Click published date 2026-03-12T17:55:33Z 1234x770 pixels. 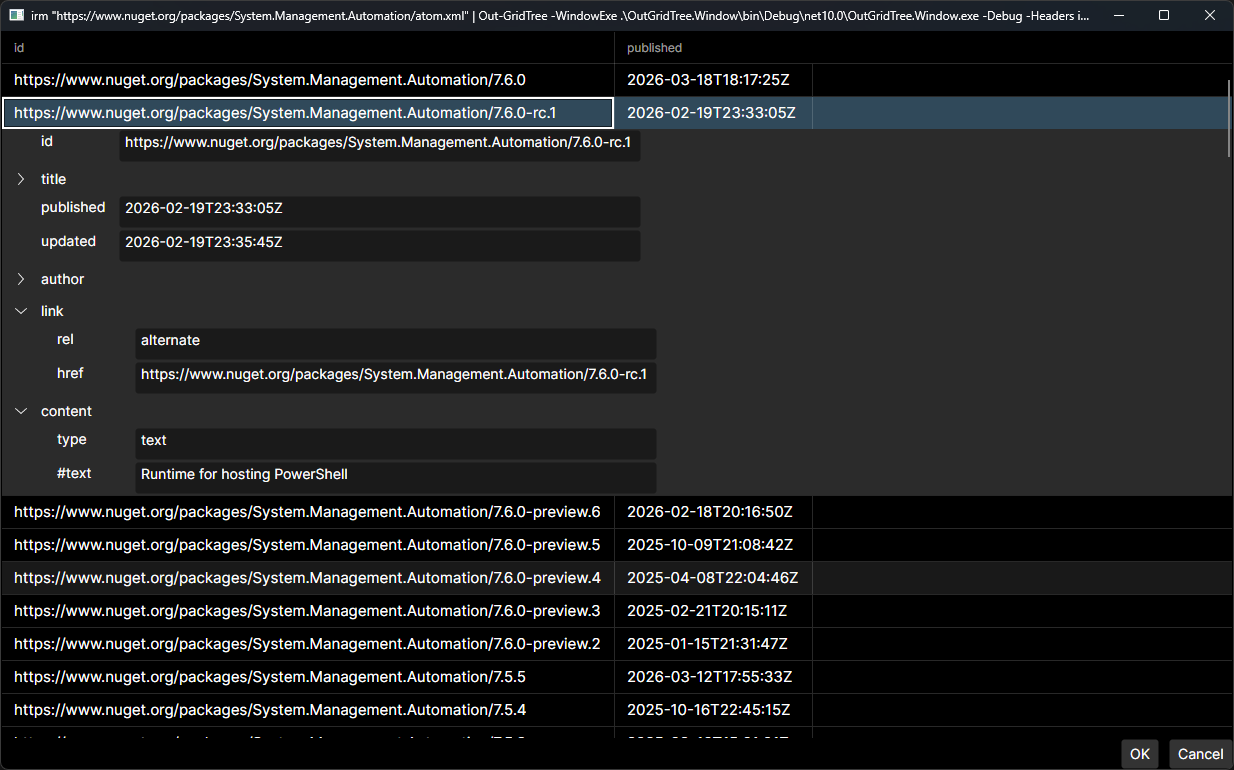709,677
